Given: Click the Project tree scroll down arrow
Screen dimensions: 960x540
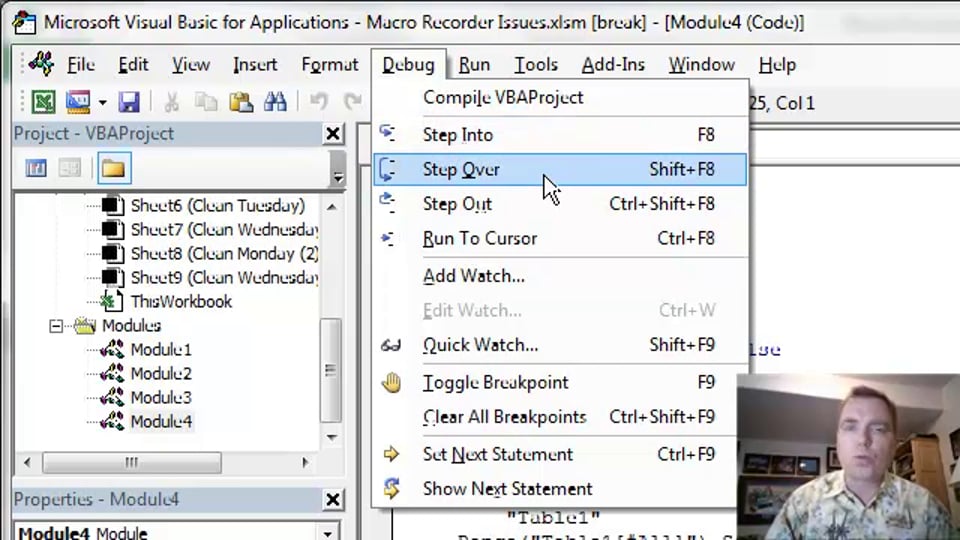Looking at the screenshot, I should (x=332, y=437).
